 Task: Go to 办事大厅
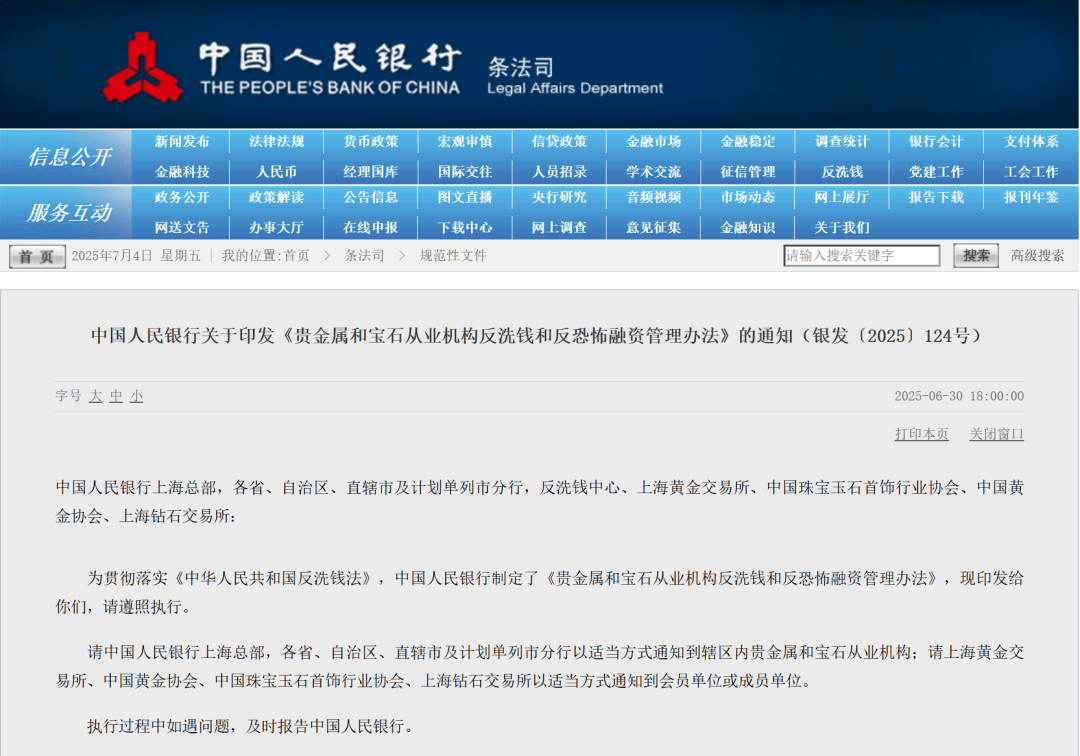pos(276,228)
